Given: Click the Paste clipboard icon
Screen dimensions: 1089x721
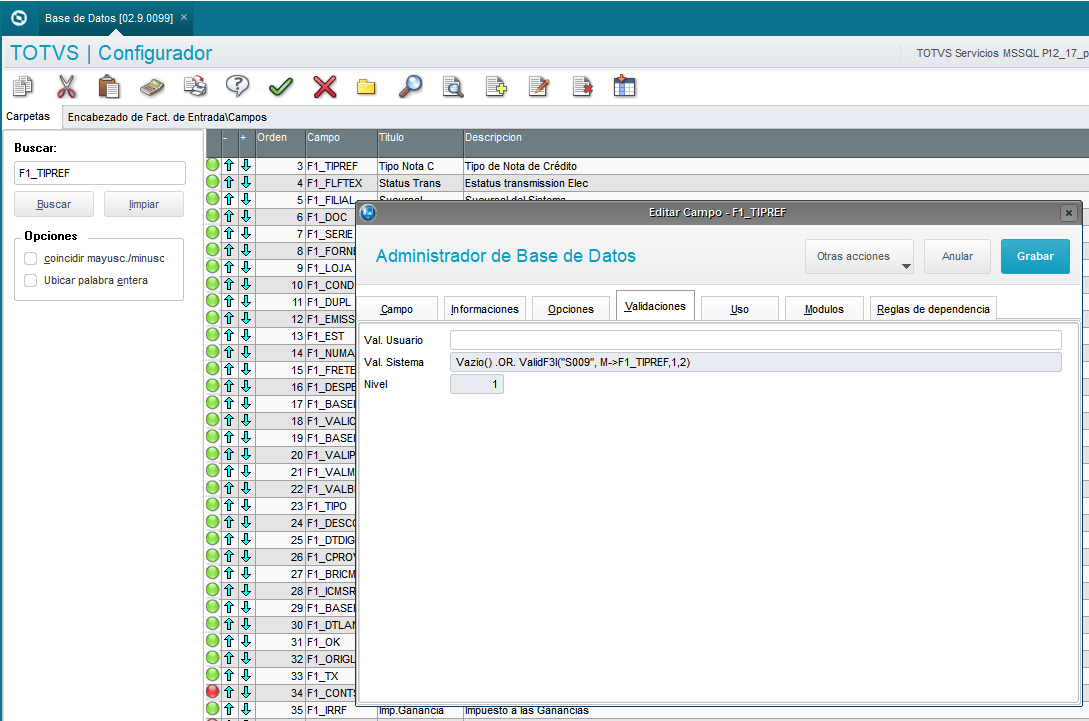Looking at the screenshot, I should [109, 87].
